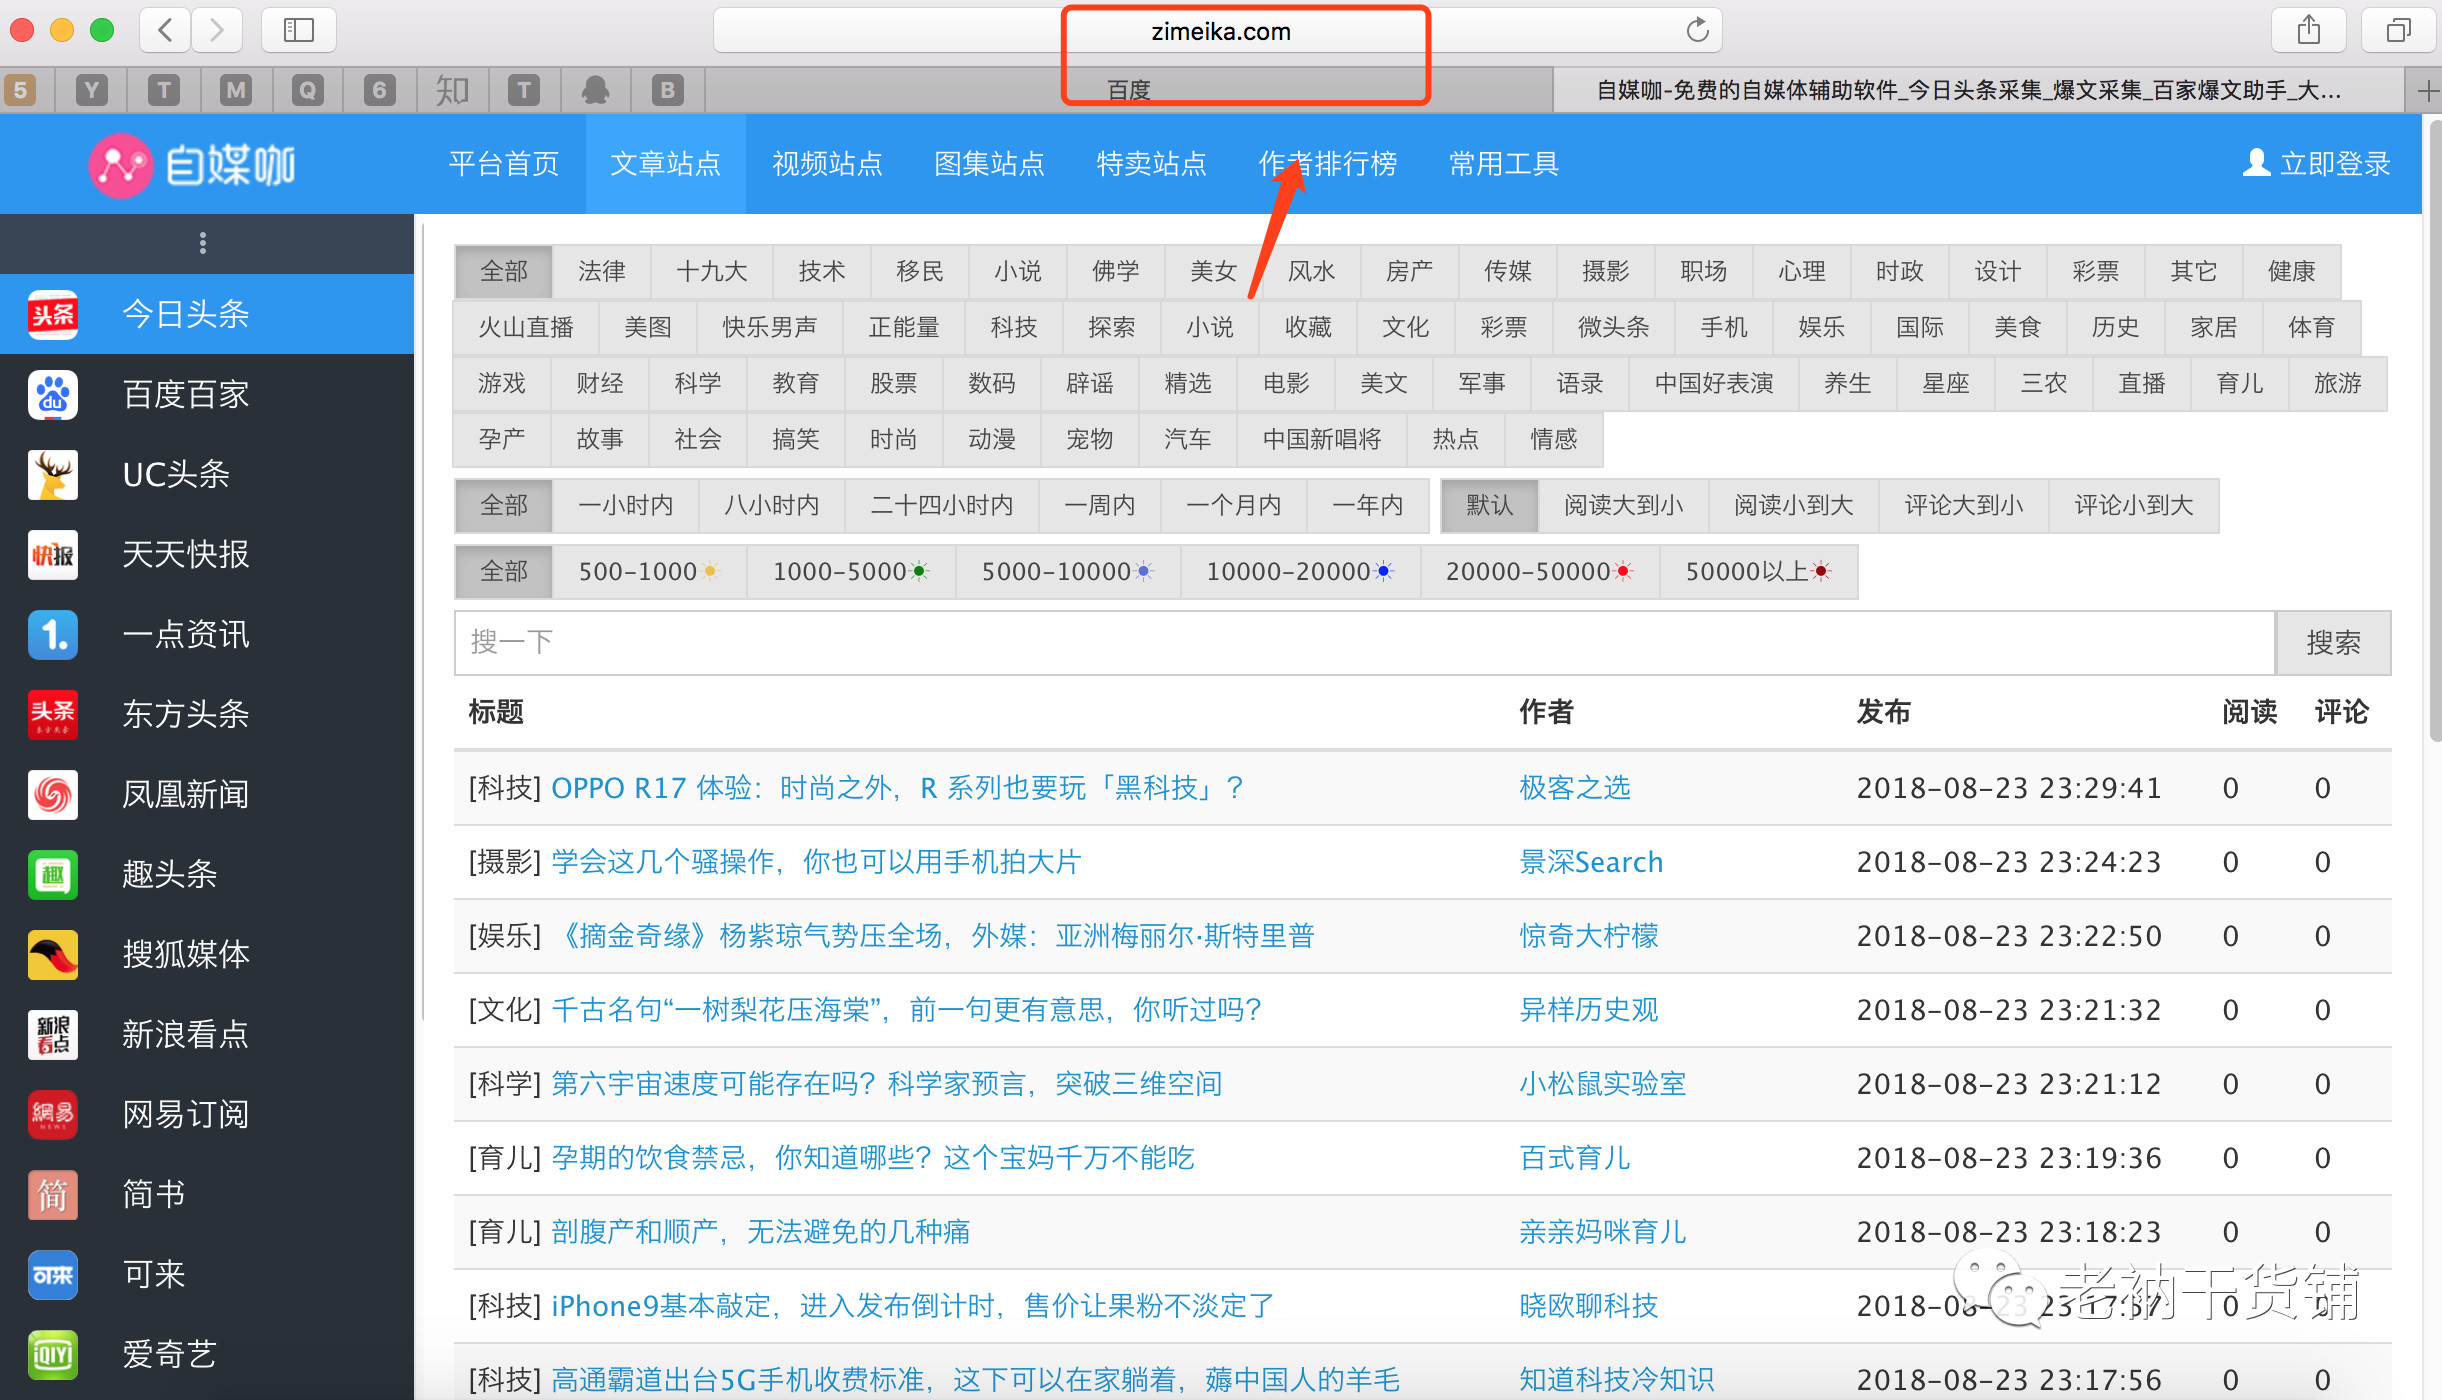The width and height of the screenshot is (2442, 1400).
Task: Select 爱奇艺 green icon
Action: (x=53, y=1354)
